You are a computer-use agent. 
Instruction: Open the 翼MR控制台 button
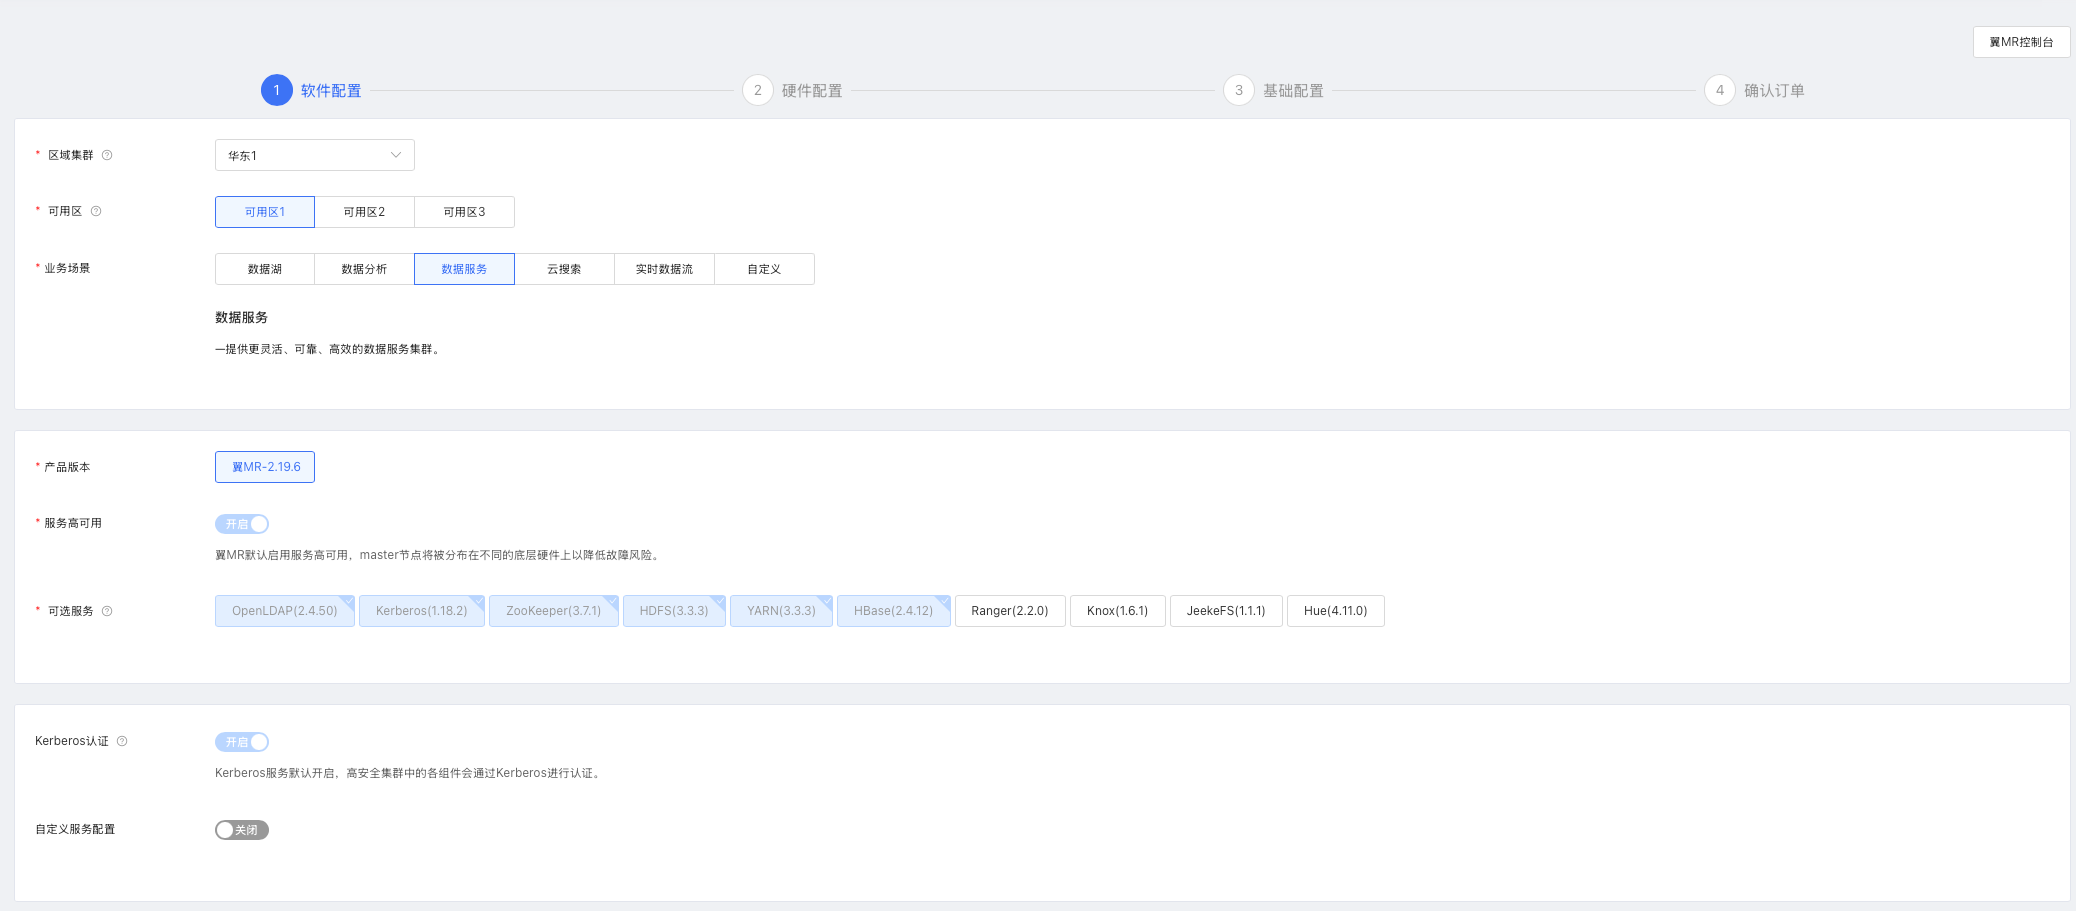click(x=2020, y=42)
